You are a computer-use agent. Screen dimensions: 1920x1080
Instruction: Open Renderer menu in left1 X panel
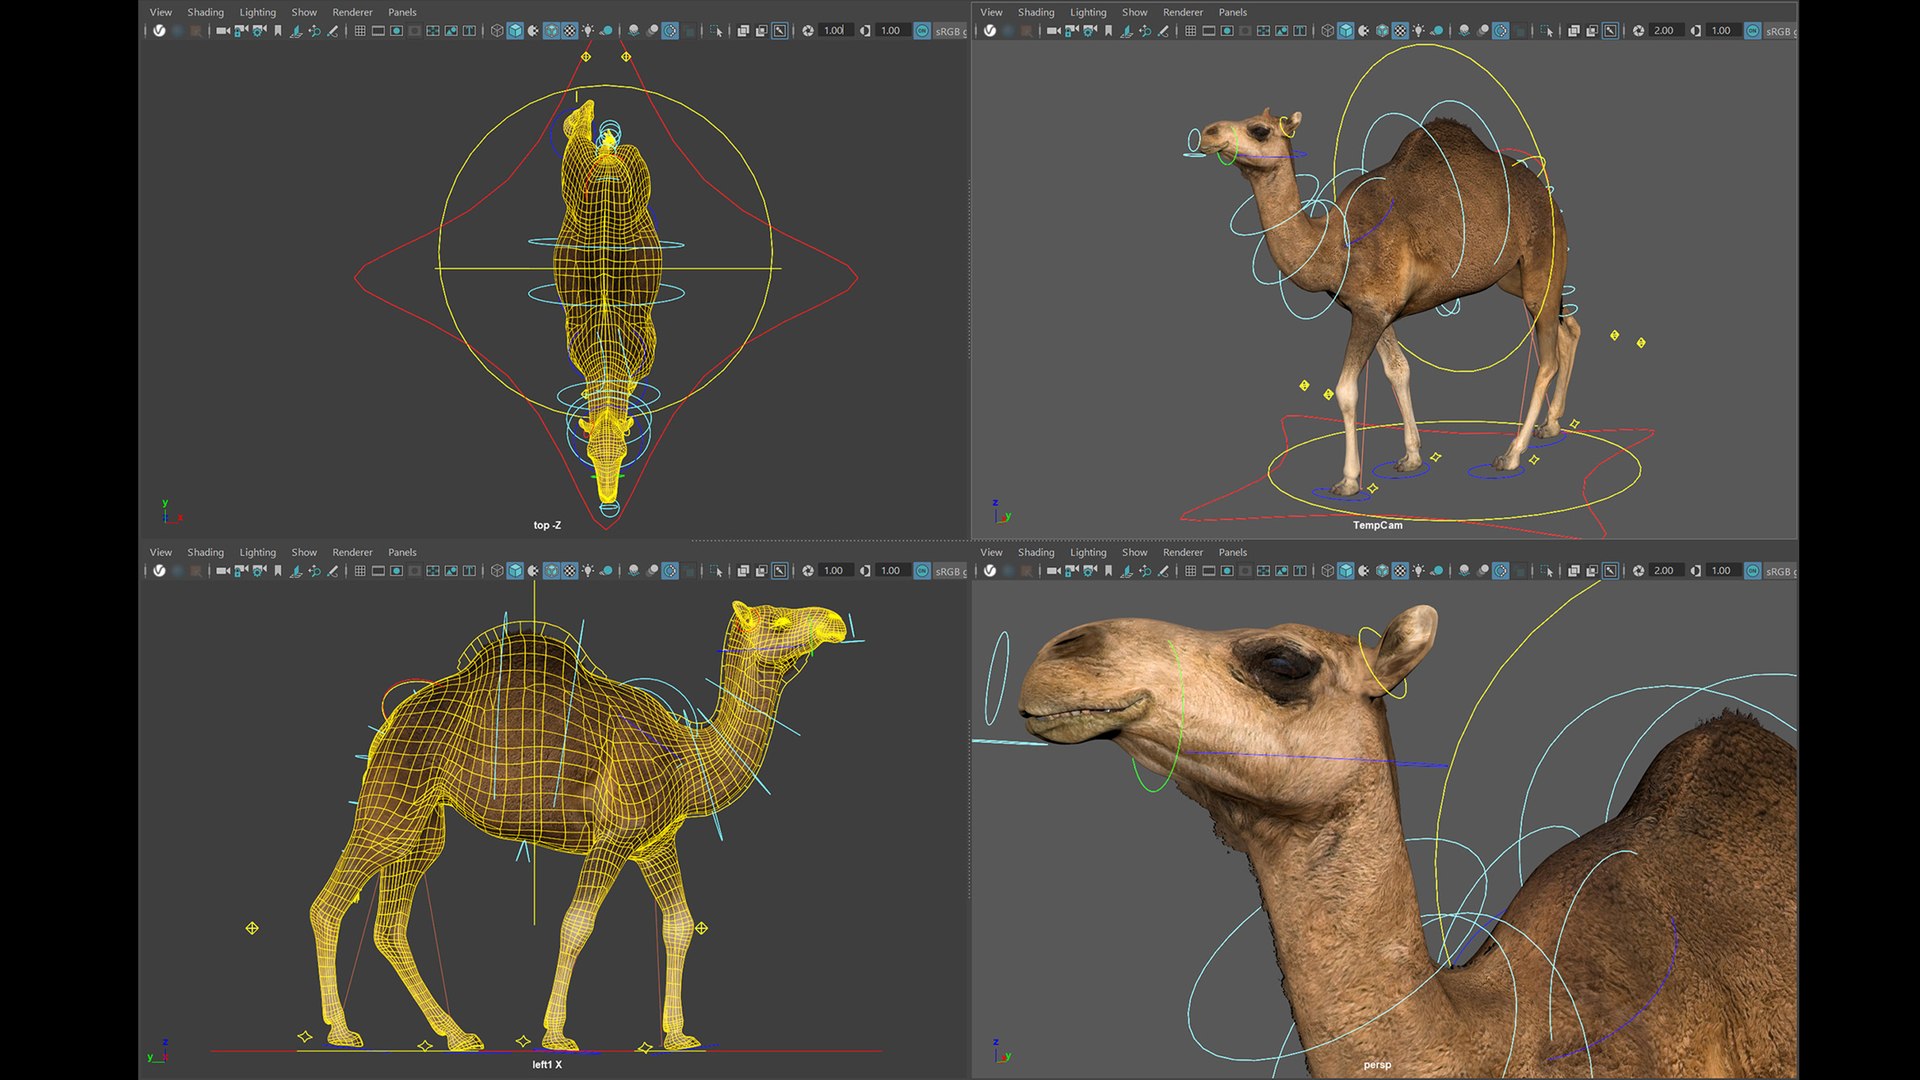(352, 552)
